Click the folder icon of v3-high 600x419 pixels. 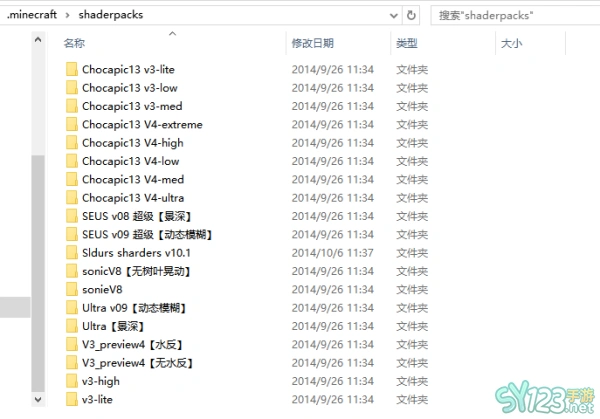click(72, 382)
